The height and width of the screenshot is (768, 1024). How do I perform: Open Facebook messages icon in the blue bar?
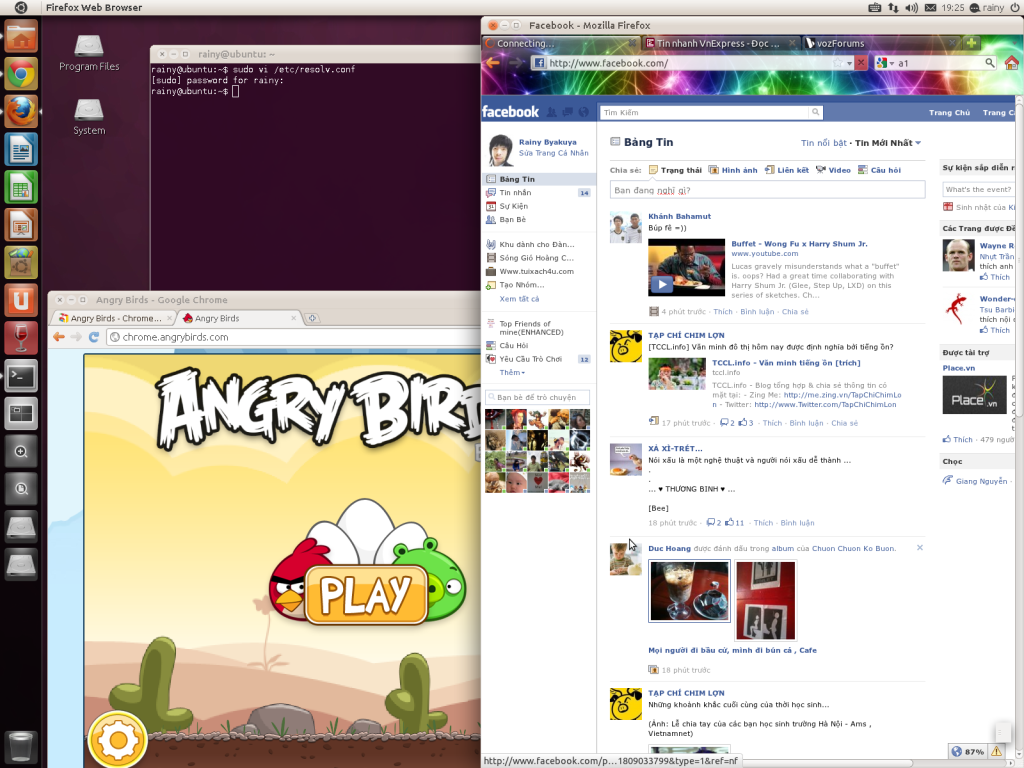tap(568, 112)
